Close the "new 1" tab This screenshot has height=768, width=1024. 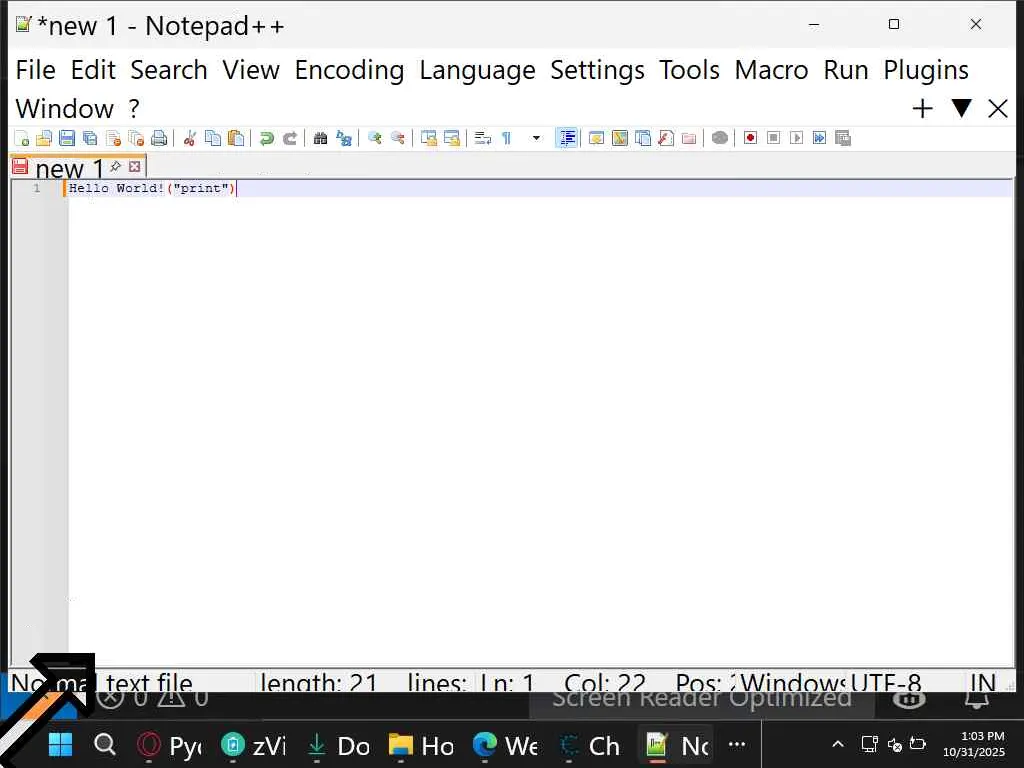[135, 167]
